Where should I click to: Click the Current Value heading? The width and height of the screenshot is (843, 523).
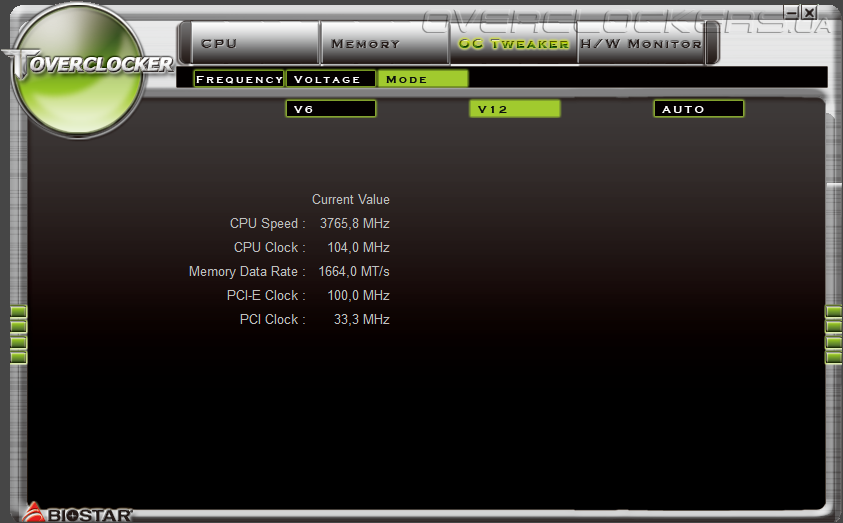pos(351,199)
